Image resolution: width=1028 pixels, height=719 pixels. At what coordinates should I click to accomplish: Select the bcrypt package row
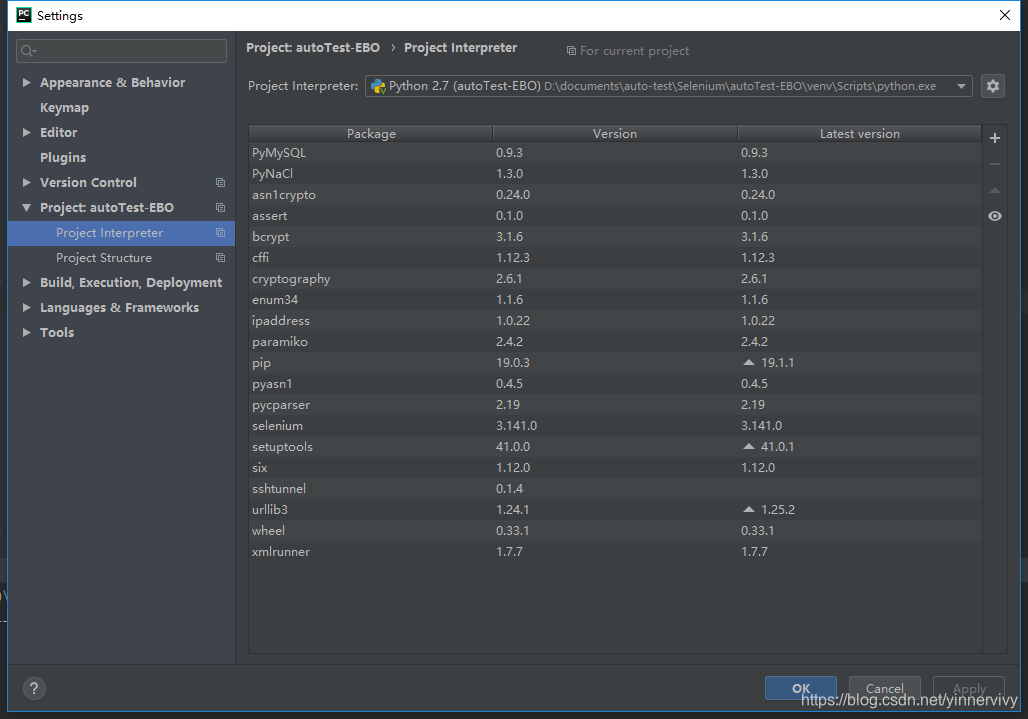(615, 237)
